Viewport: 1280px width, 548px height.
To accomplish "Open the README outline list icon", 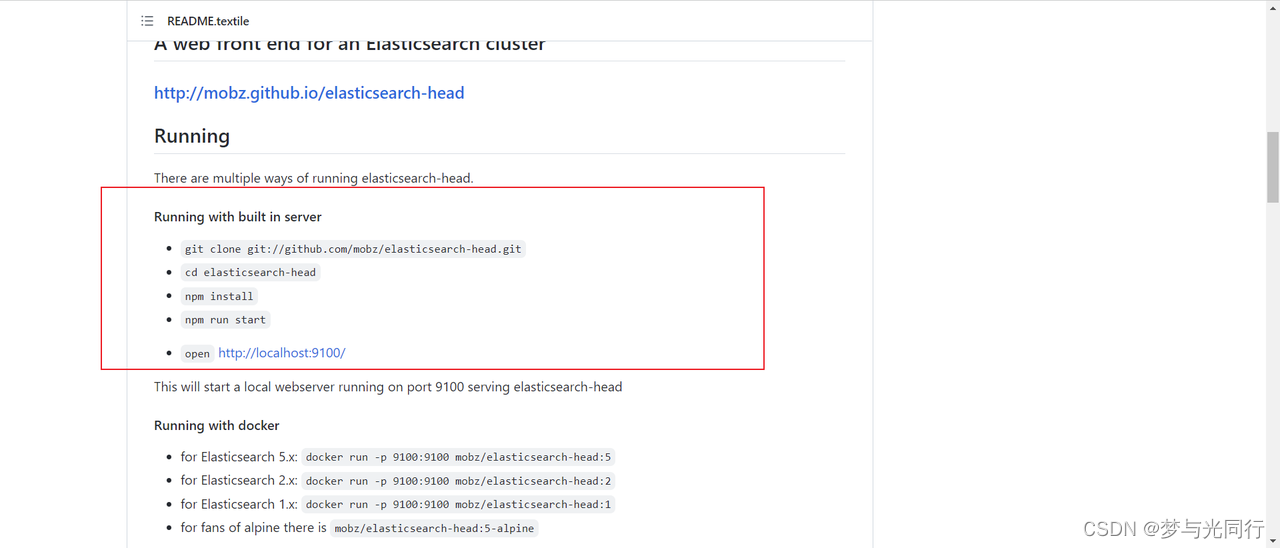I will coord(147,21).
